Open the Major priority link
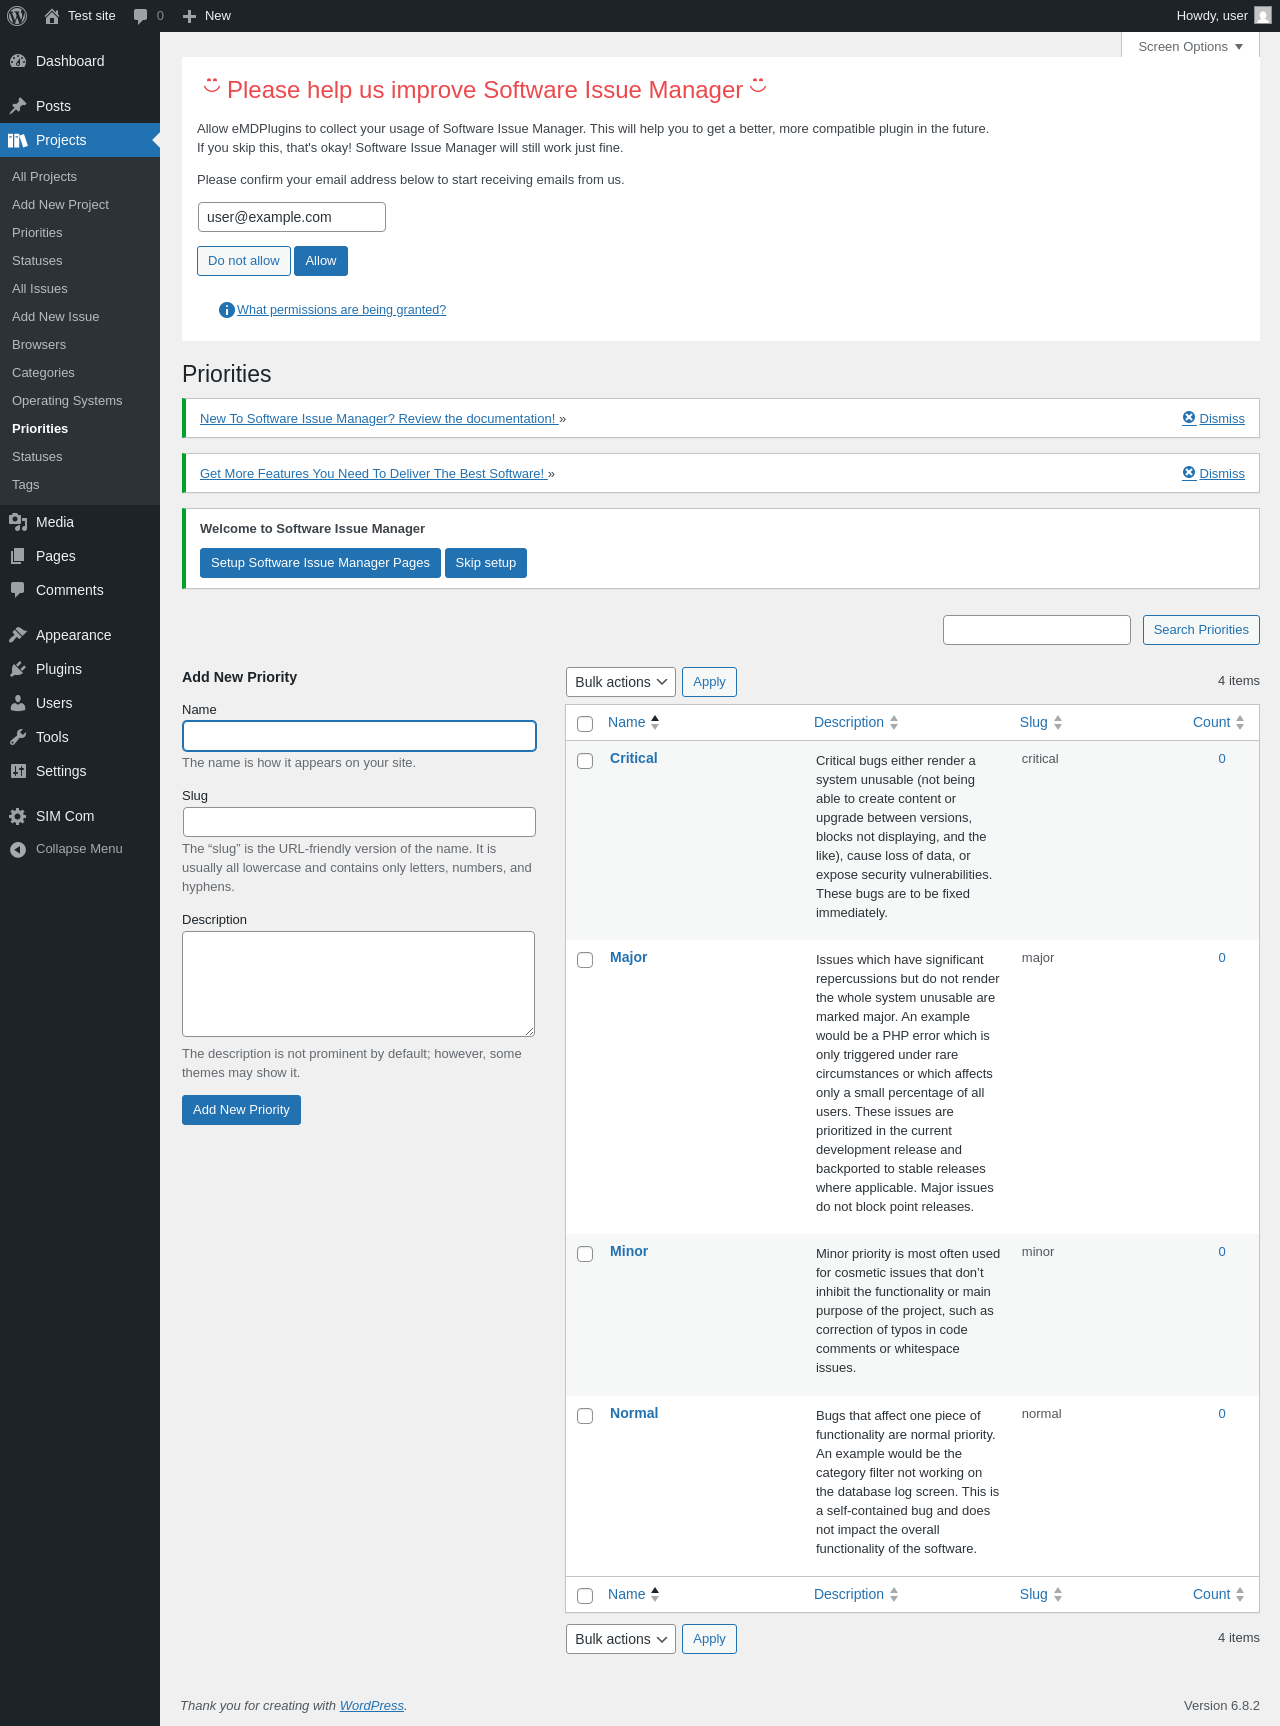The height and width of the screenshot is (1726, 1280). [x=628, y=957]
